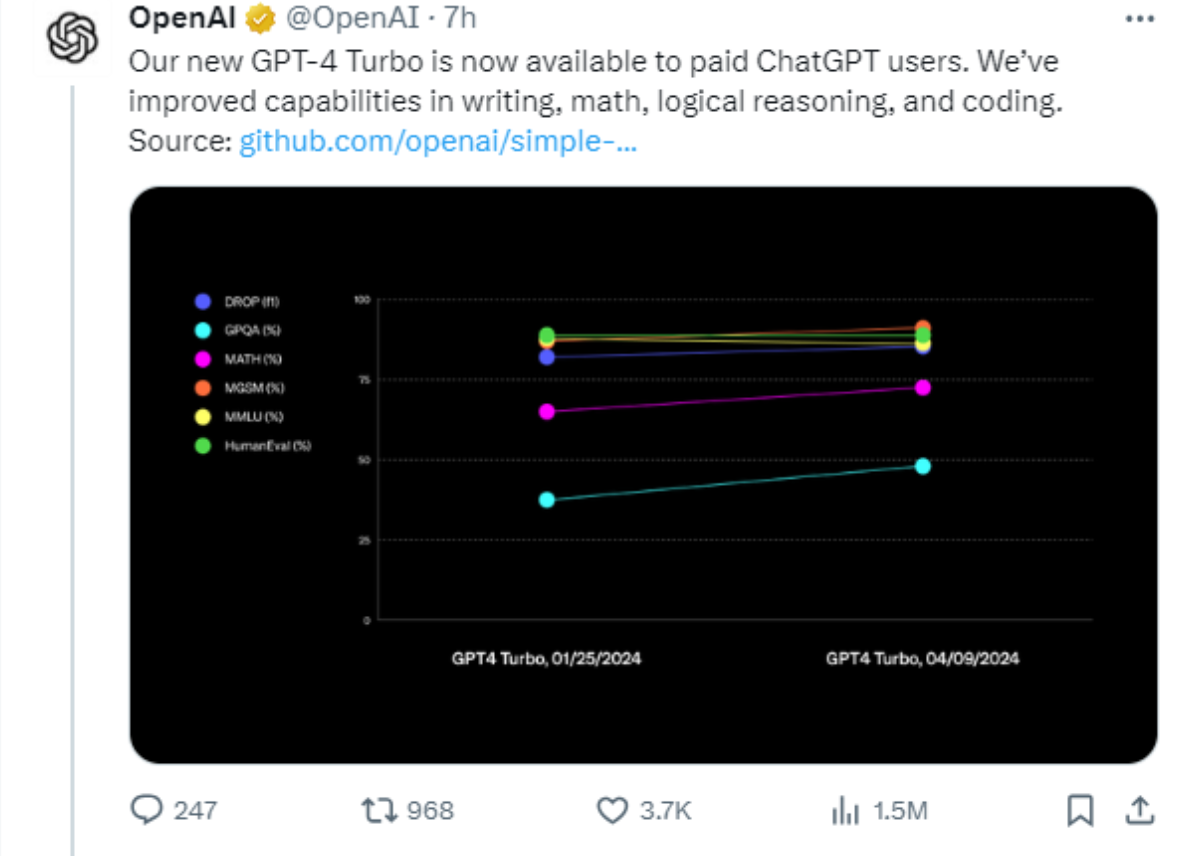Open the github.com/openai/simple-... link
This screenshot has height=856, width=1185.
[438, 141]
